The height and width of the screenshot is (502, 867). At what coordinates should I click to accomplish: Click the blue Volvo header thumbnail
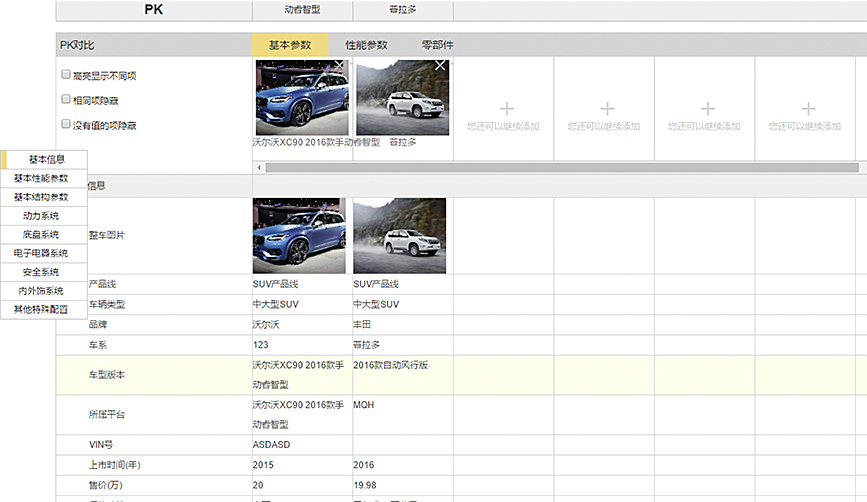click(302, 97)
